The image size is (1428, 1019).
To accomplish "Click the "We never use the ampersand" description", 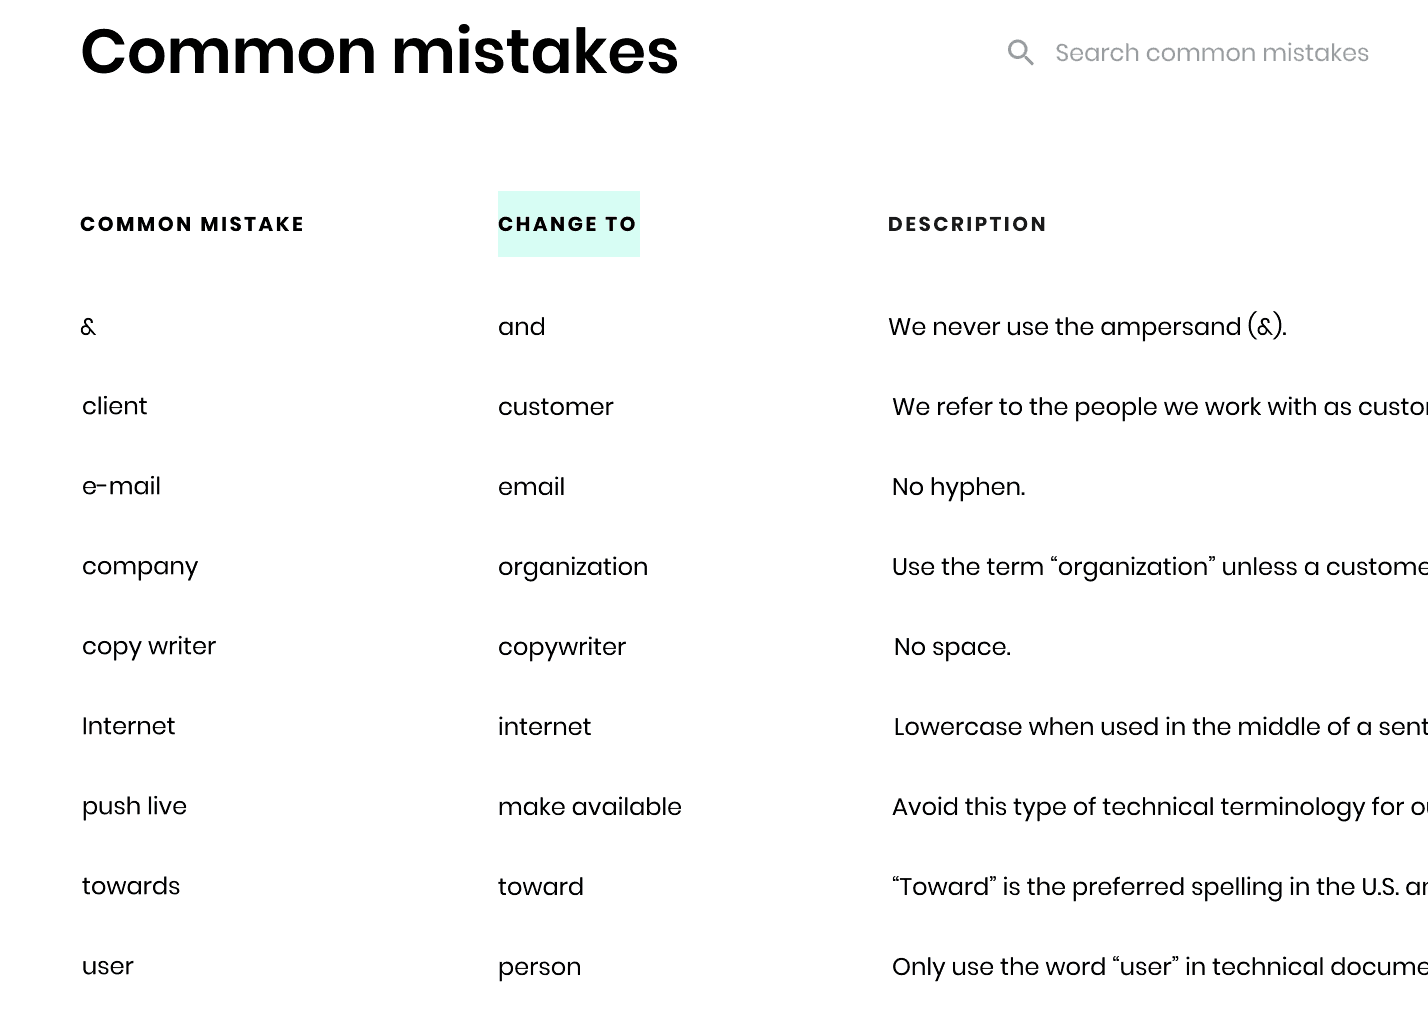I will 1087,327.
